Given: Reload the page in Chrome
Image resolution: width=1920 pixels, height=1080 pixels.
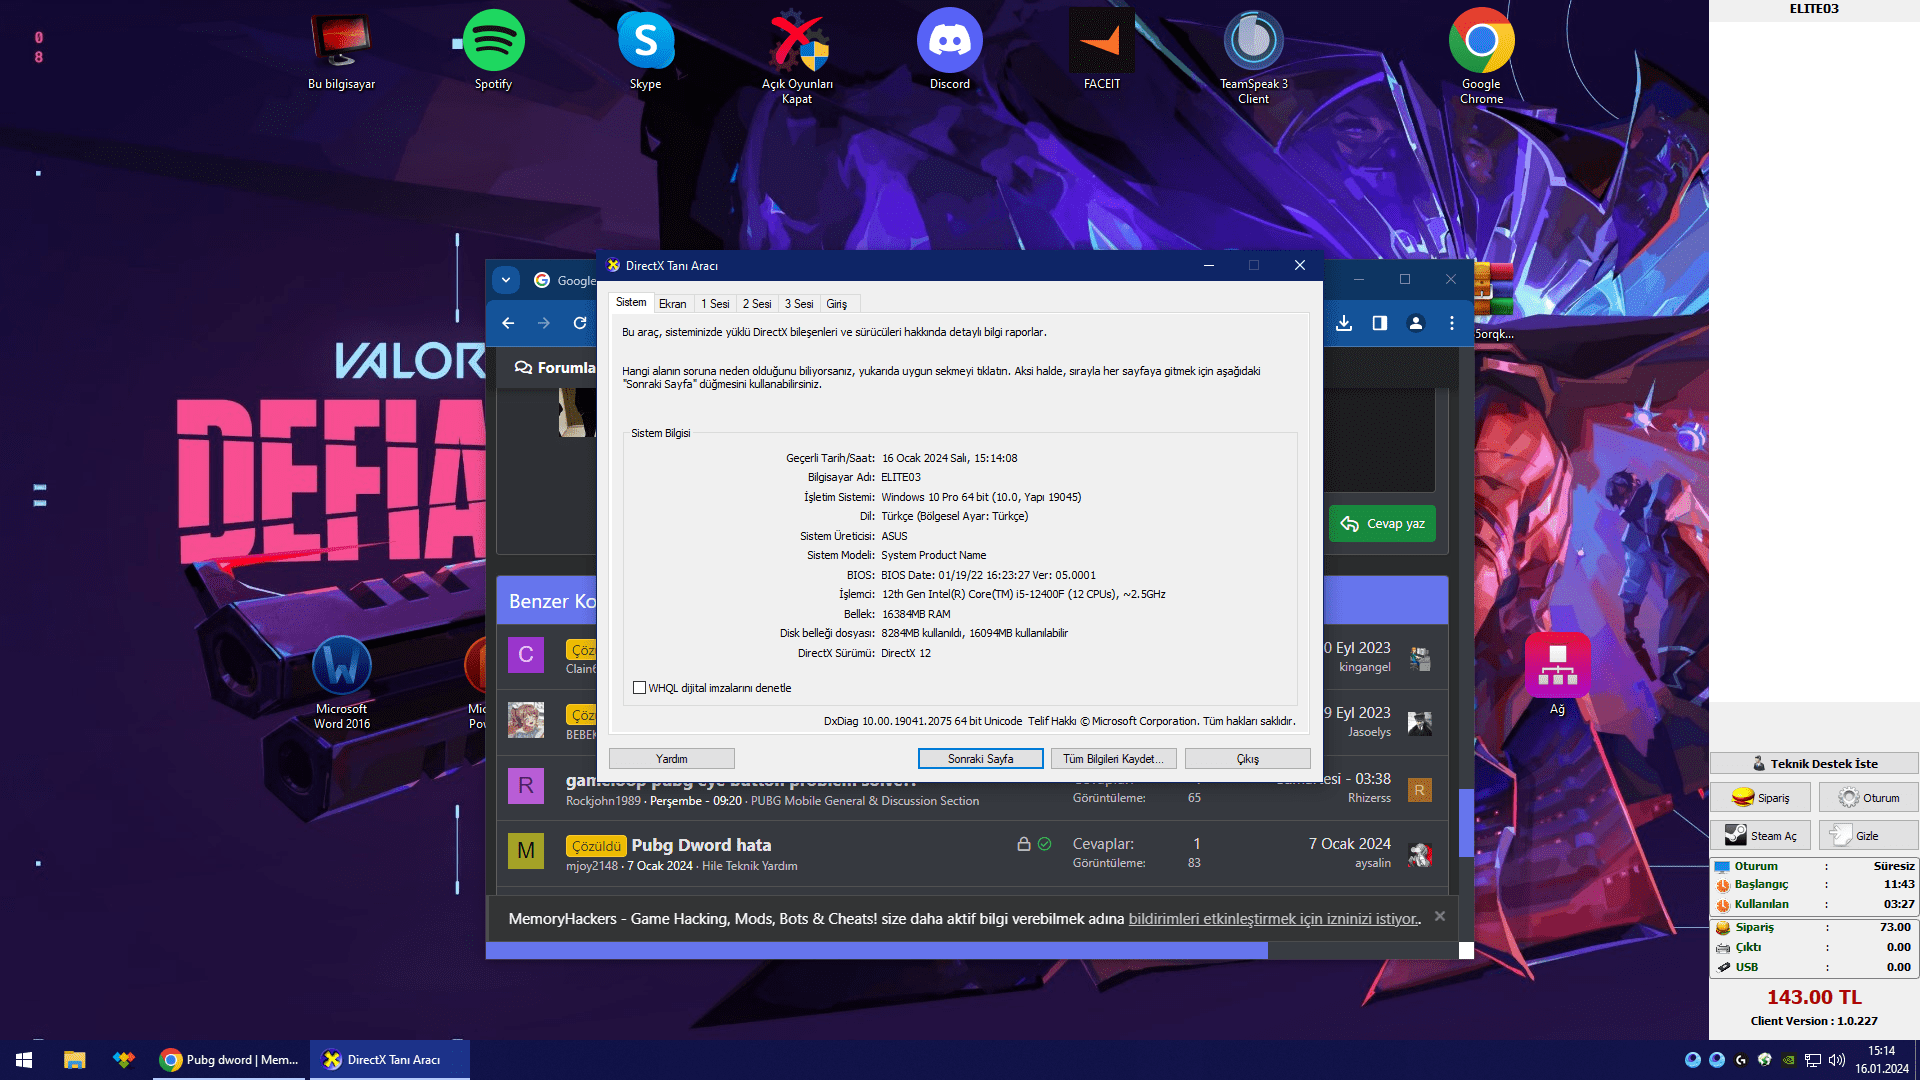Looking at the screenshot, I should pyautogui.click(x=580, y=323).
